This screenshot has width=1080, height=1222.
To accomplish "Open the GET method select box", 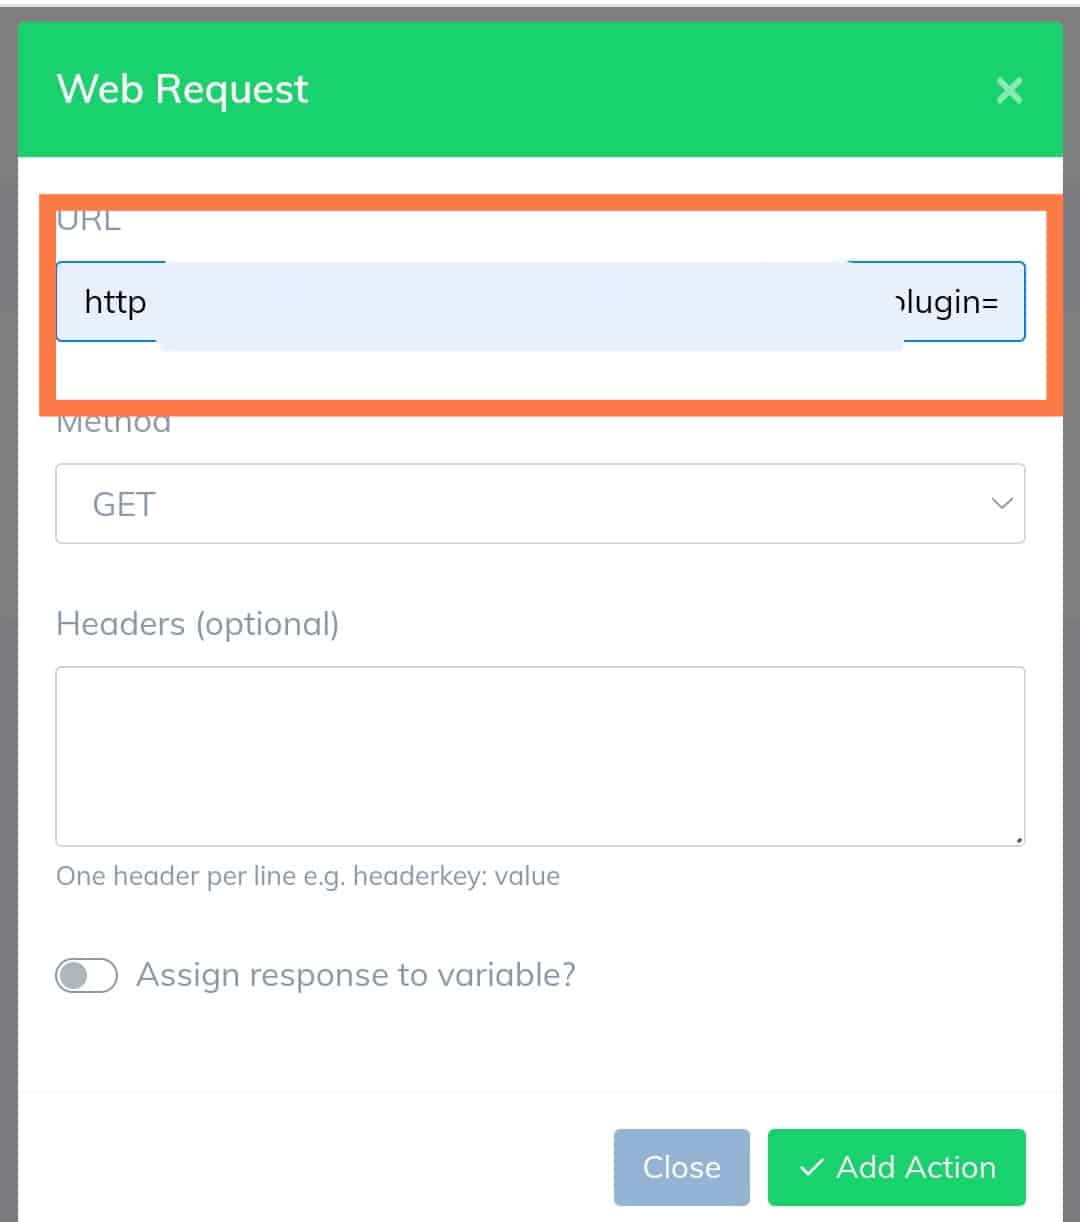I will point(540,504).
